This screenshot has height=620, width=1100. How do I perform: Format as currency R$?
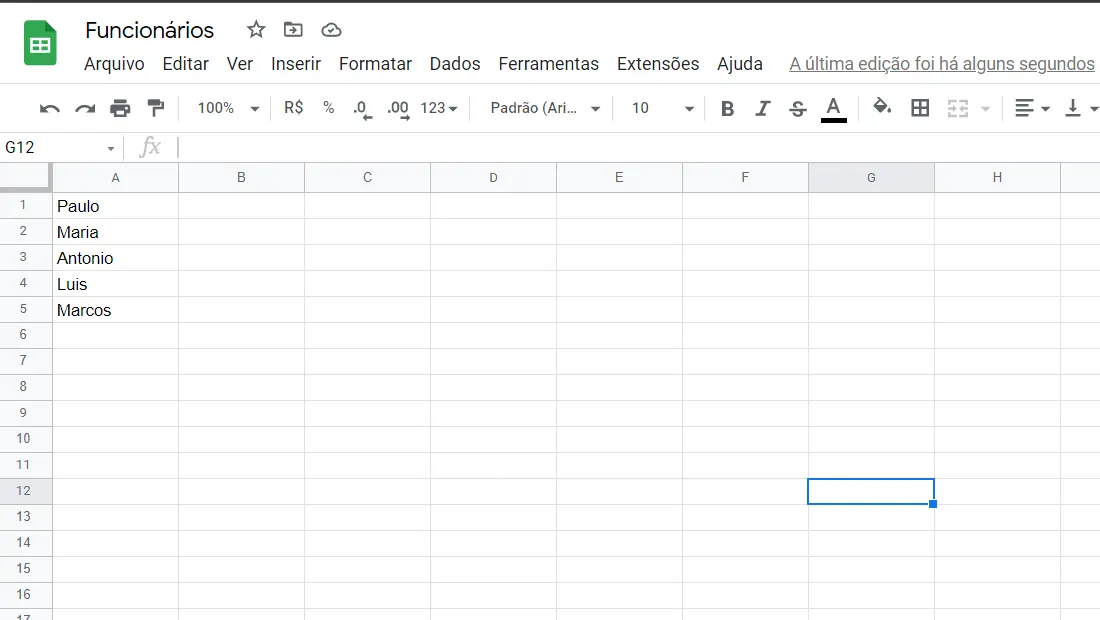293,107
